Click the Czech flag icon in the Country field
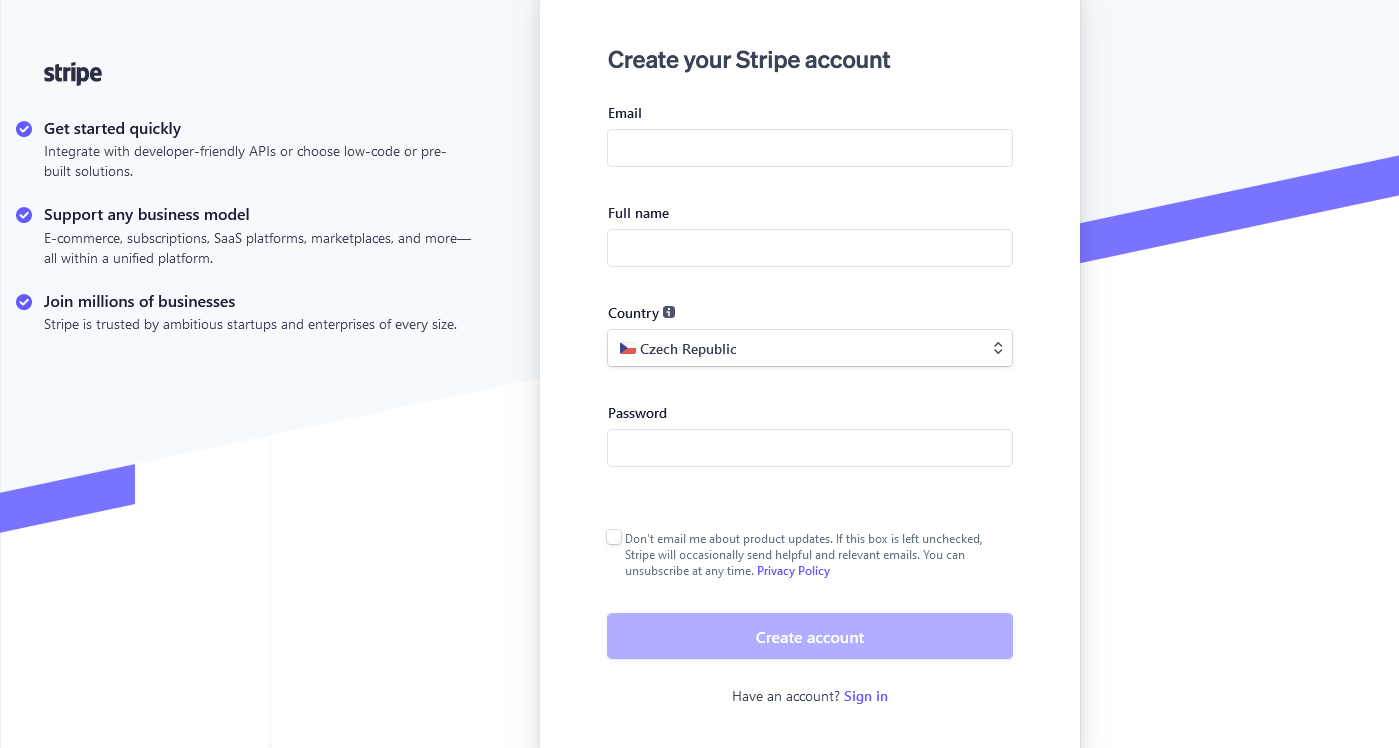 pos(628,349)
